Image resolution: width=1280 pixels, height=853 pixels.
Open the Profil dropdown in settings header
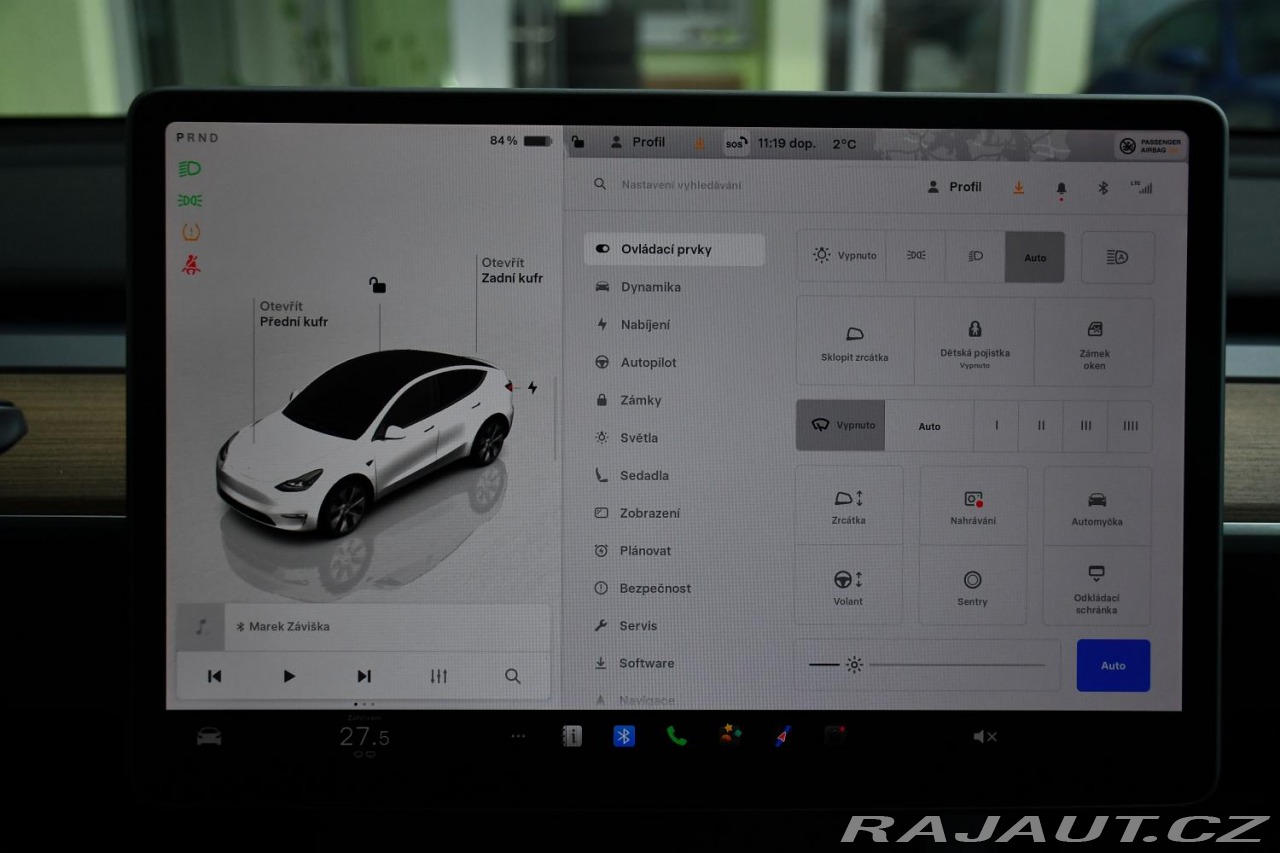click(x=955, y=187)
